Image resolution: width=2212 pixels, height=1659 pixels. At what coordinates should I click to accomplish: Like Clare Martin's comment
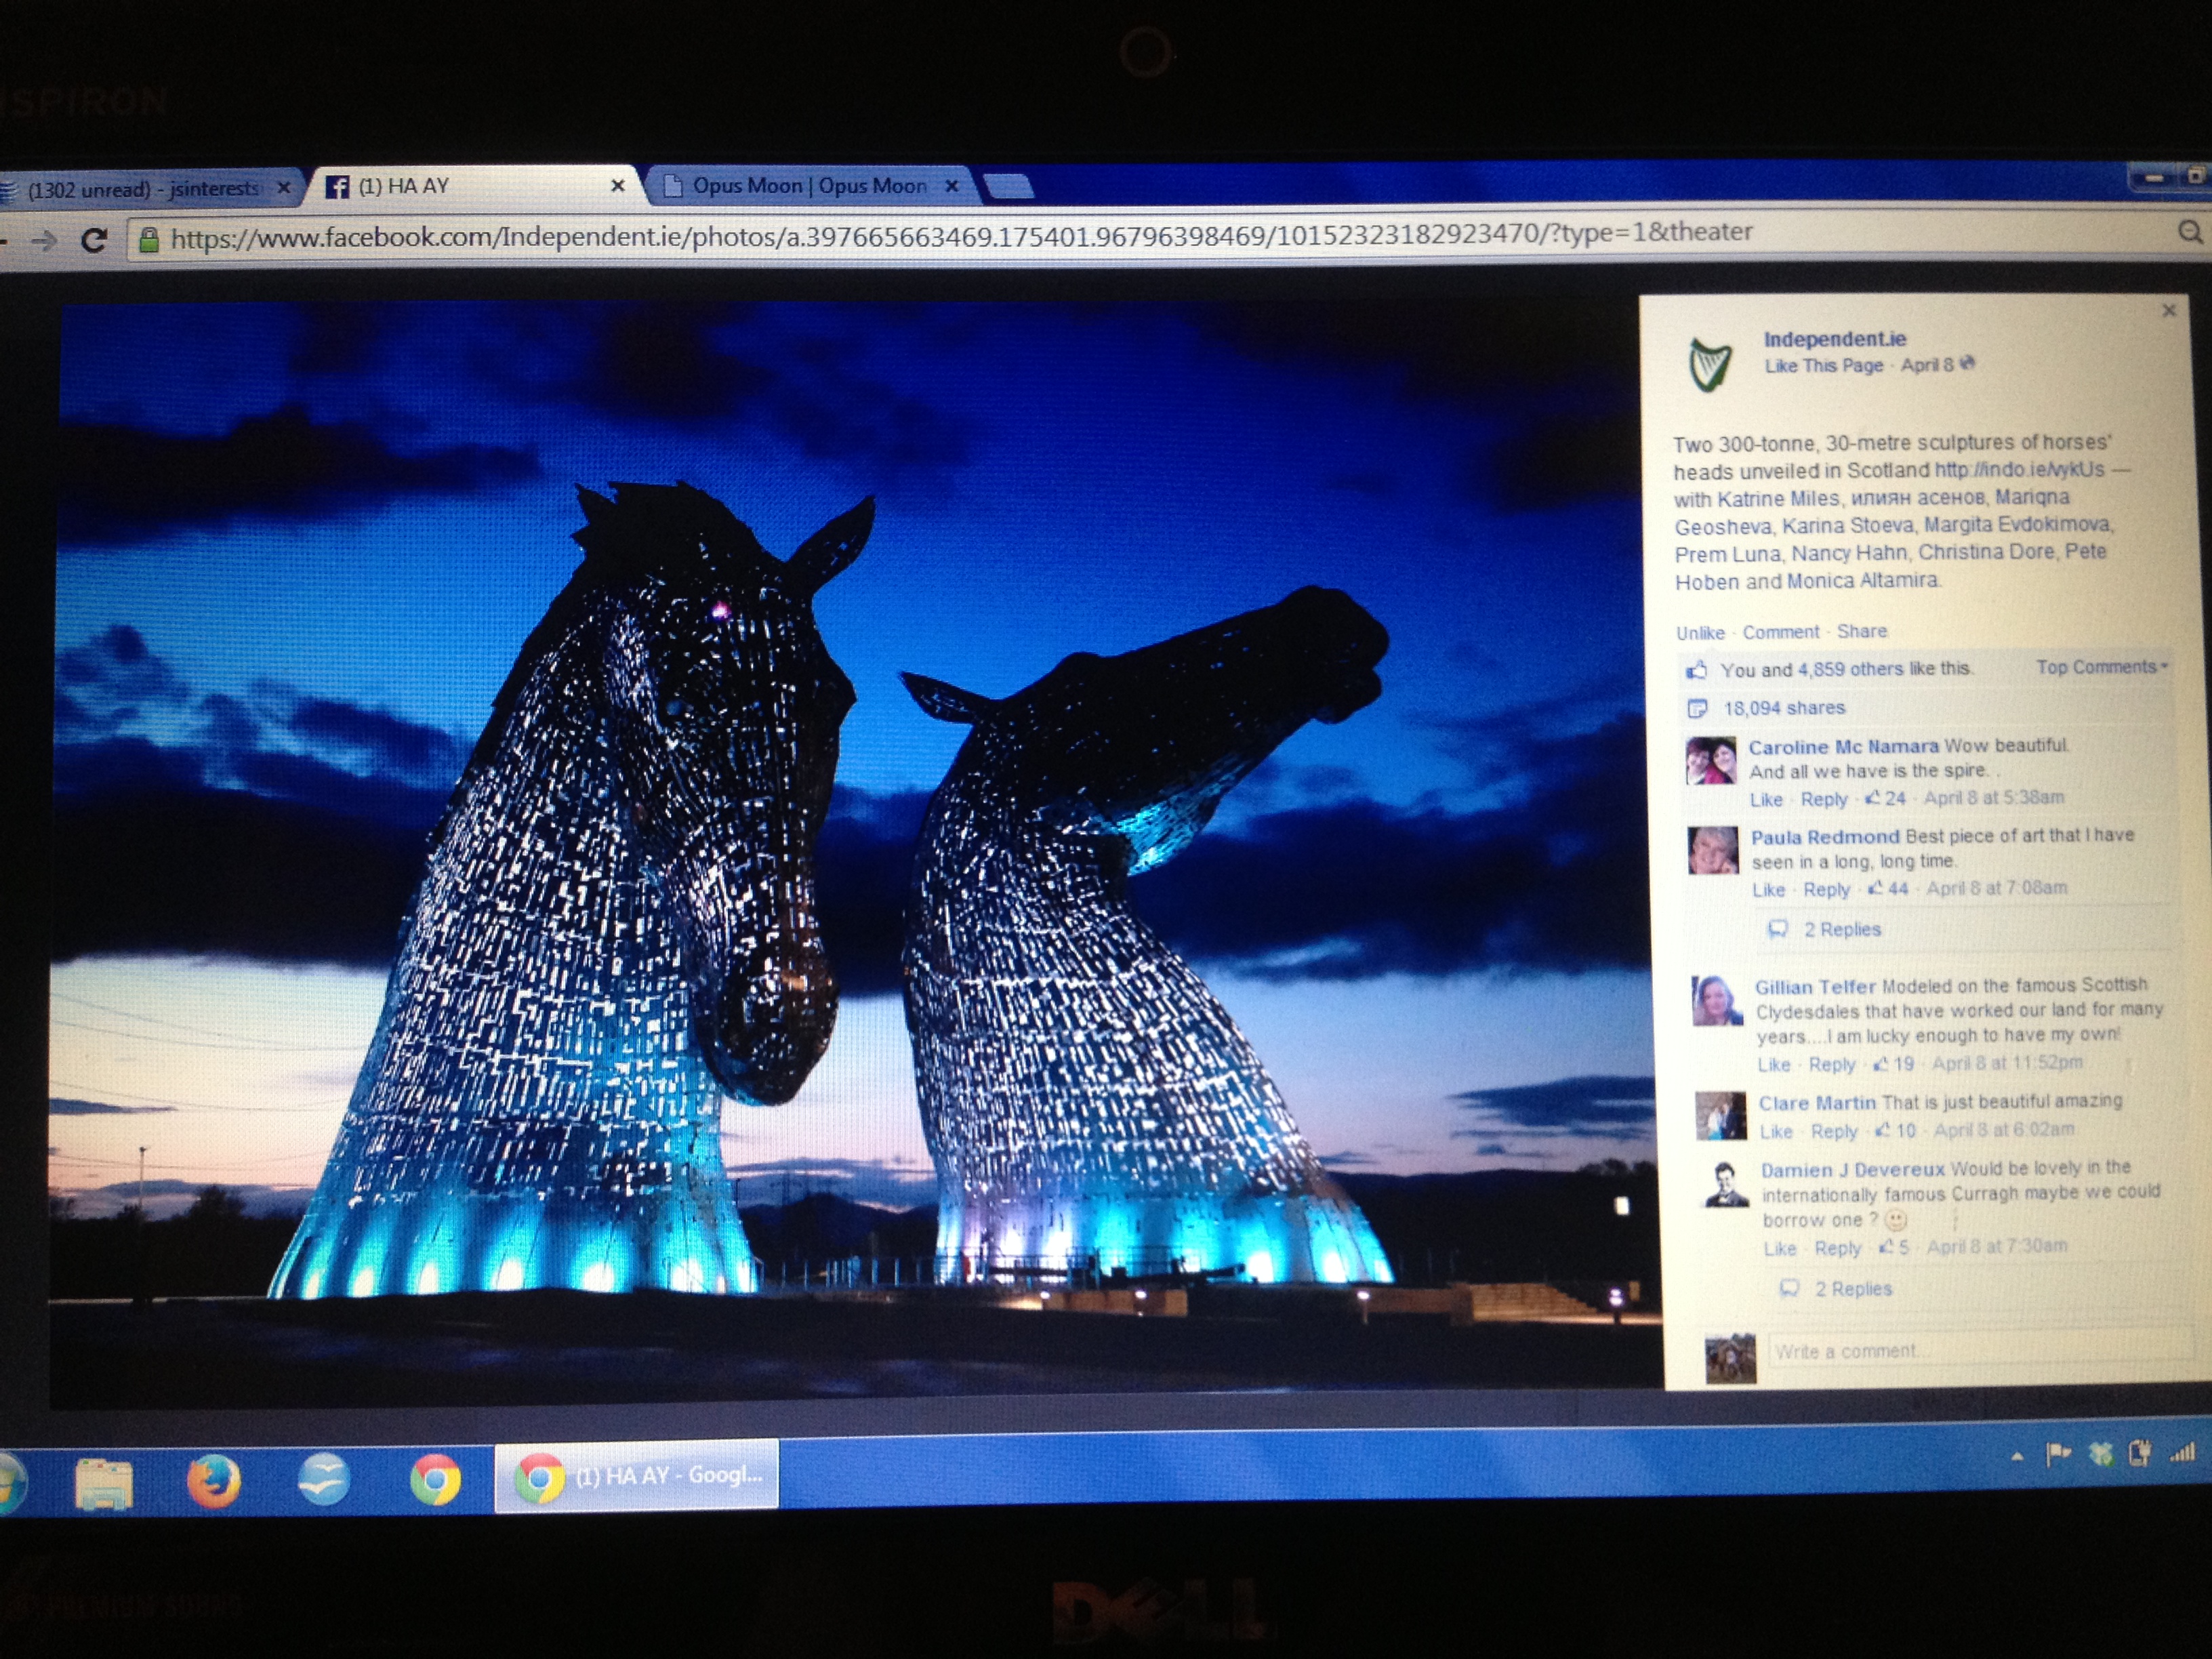click(1776, 1132)
